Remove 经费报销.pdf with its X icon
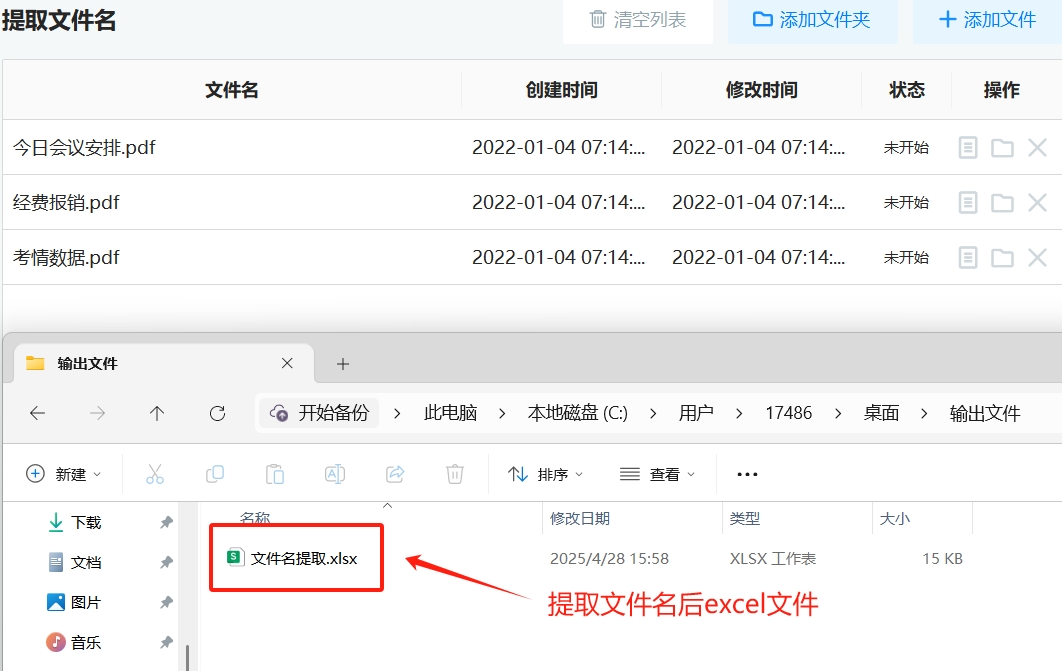1062x671 pixels. (x=1038, y=202)
